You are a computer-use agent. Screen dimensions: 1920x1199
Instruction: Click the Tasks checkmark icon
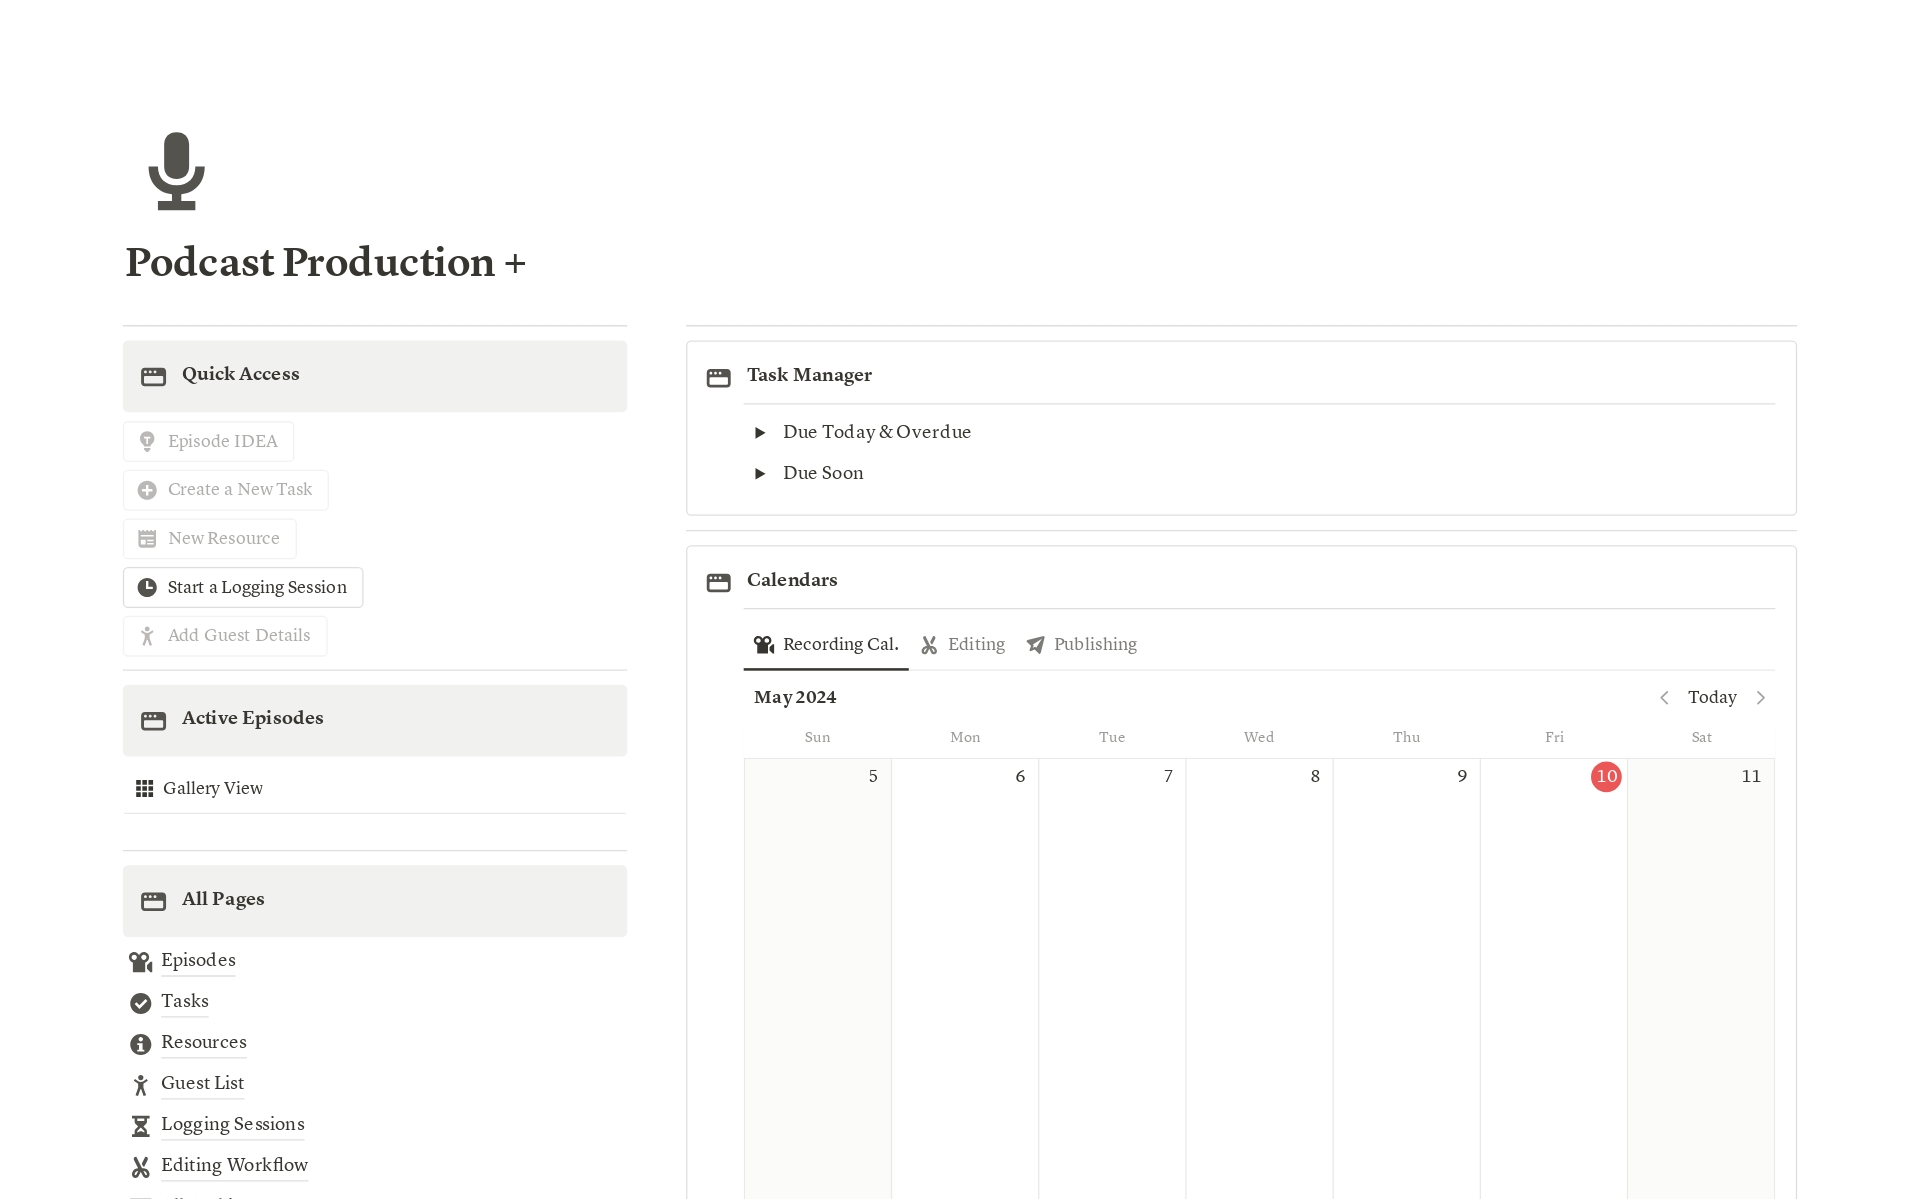[x=140, y=1003]
